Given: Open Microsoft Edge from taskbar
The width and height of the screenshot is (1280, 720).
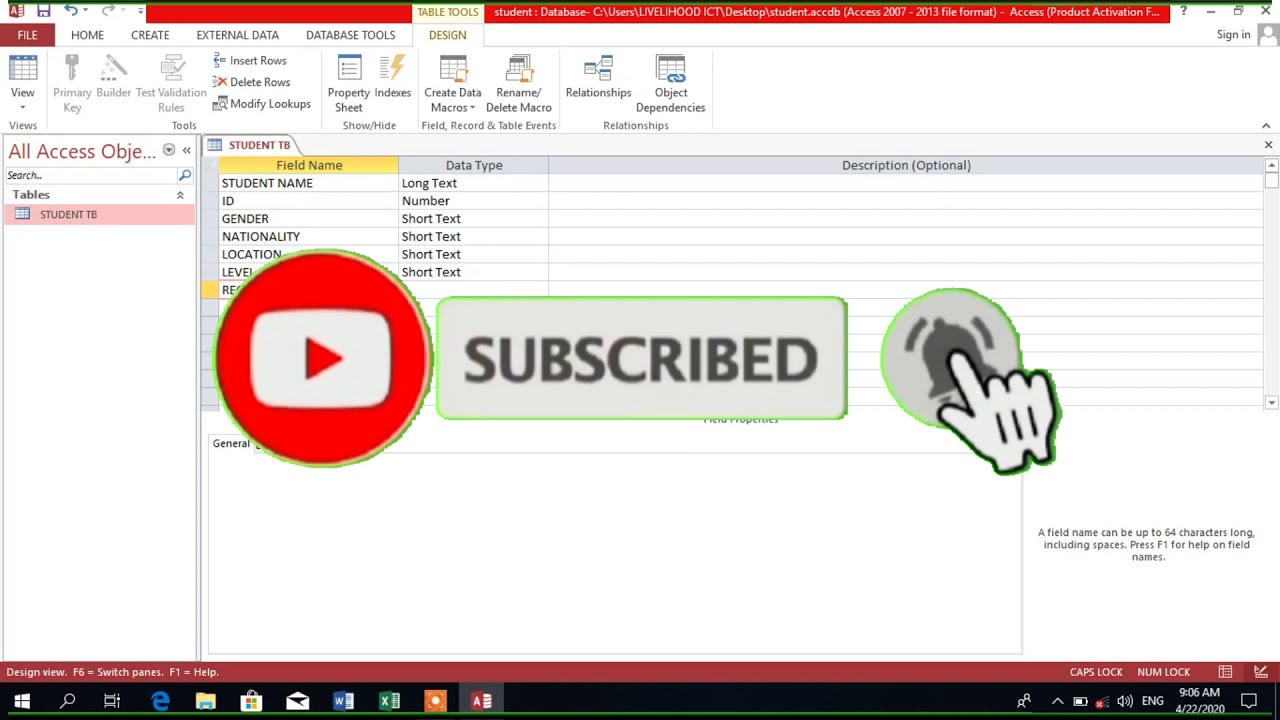Looking at the screenshot, I should [160, 701].
